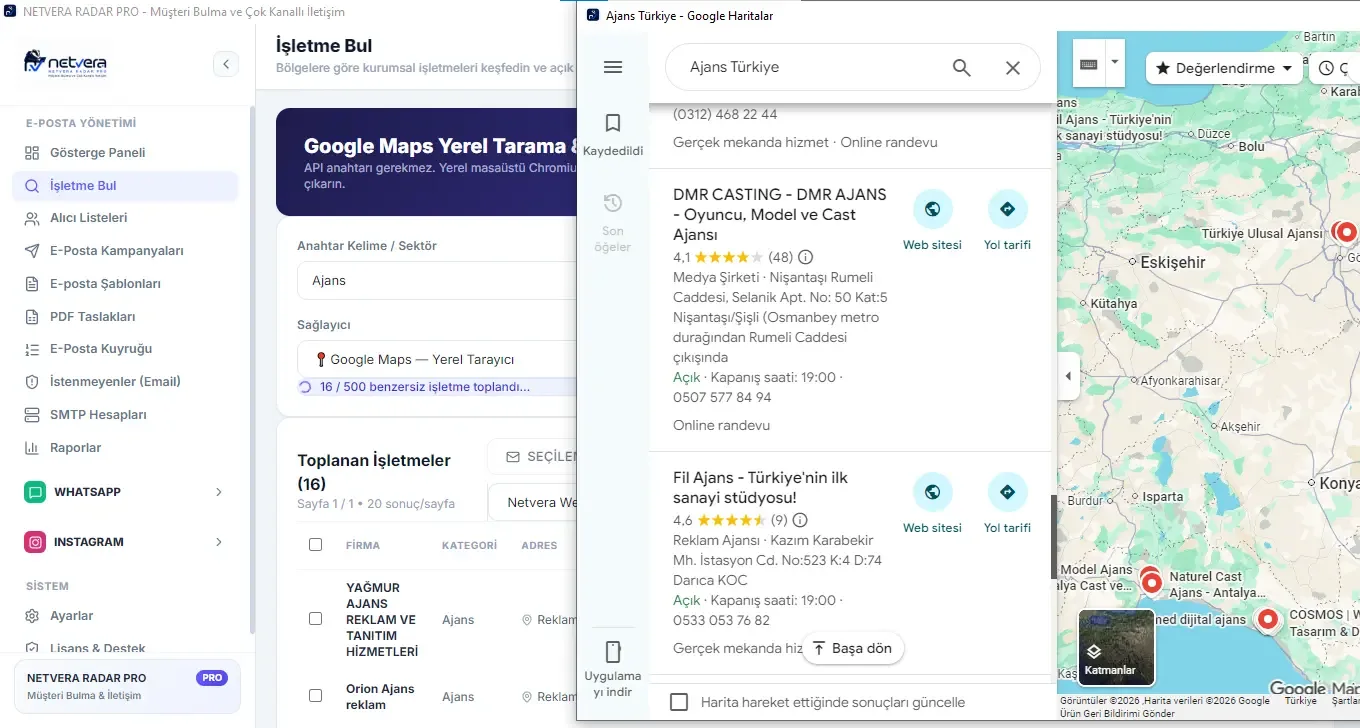Click the İstenmeyenler (Email) shield icon
The width and height of the screenshot is (1360, 728).
click(31, 382)
